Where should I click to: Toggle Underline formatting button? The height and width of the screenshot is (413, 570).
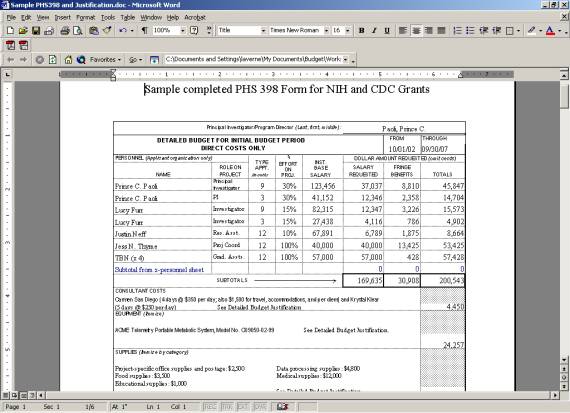[387, 31]
